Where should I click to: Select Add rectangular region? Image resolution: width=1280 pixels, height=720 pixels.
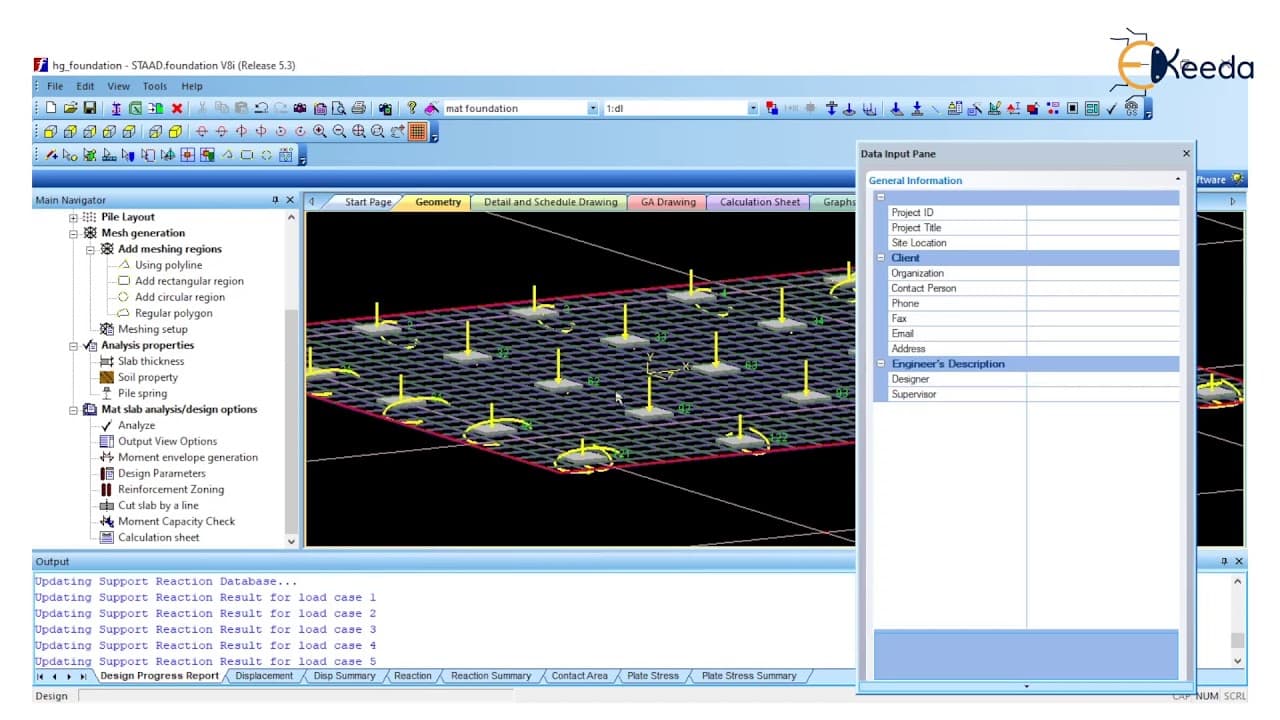[x=189, y=281]
